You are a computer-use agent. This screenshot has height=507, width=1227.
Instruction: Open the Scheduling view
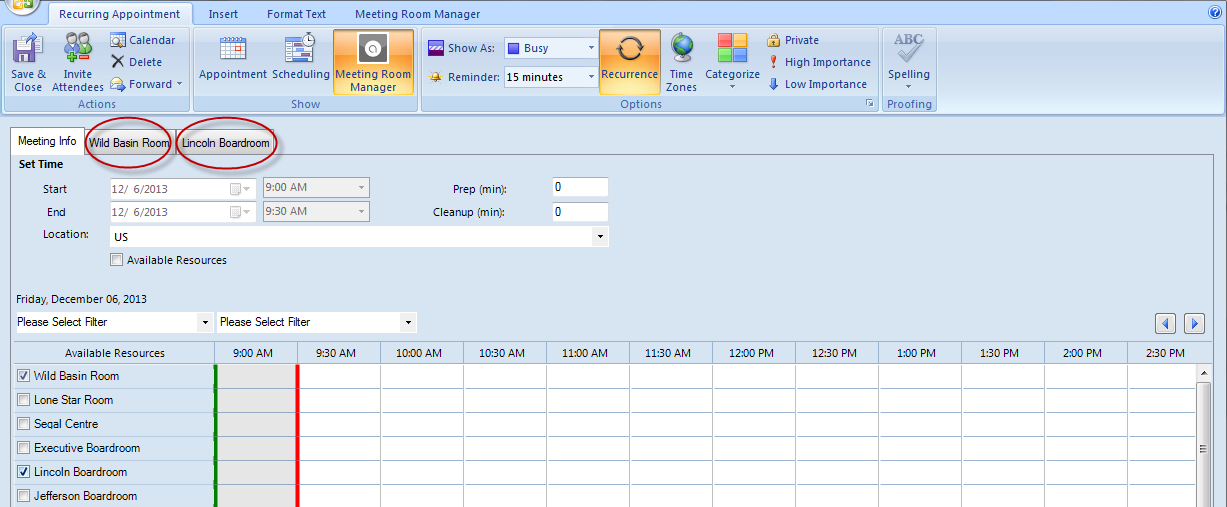pyautogui.click(x=300, y=61)
